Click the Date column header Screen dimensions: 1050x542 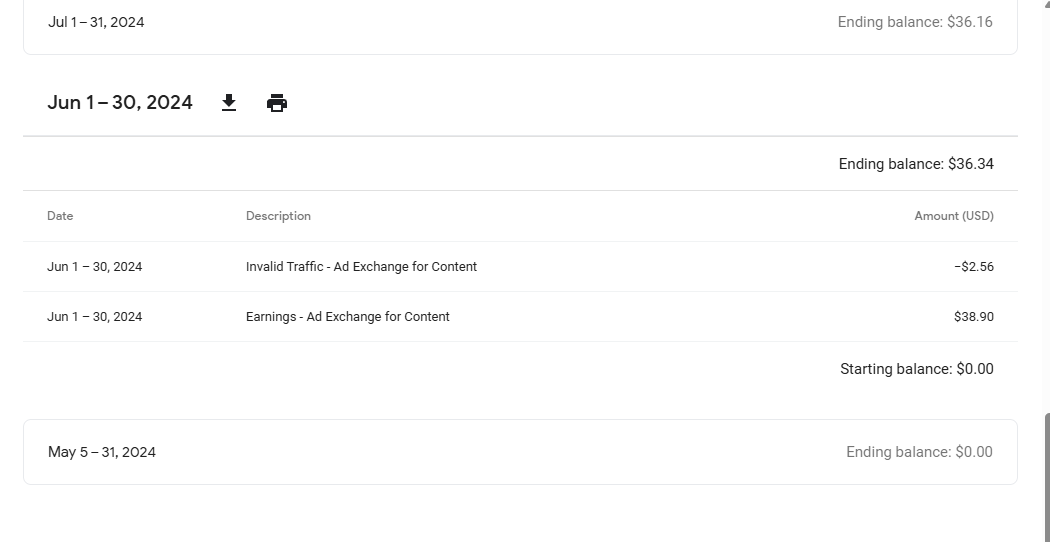point(60,216)
